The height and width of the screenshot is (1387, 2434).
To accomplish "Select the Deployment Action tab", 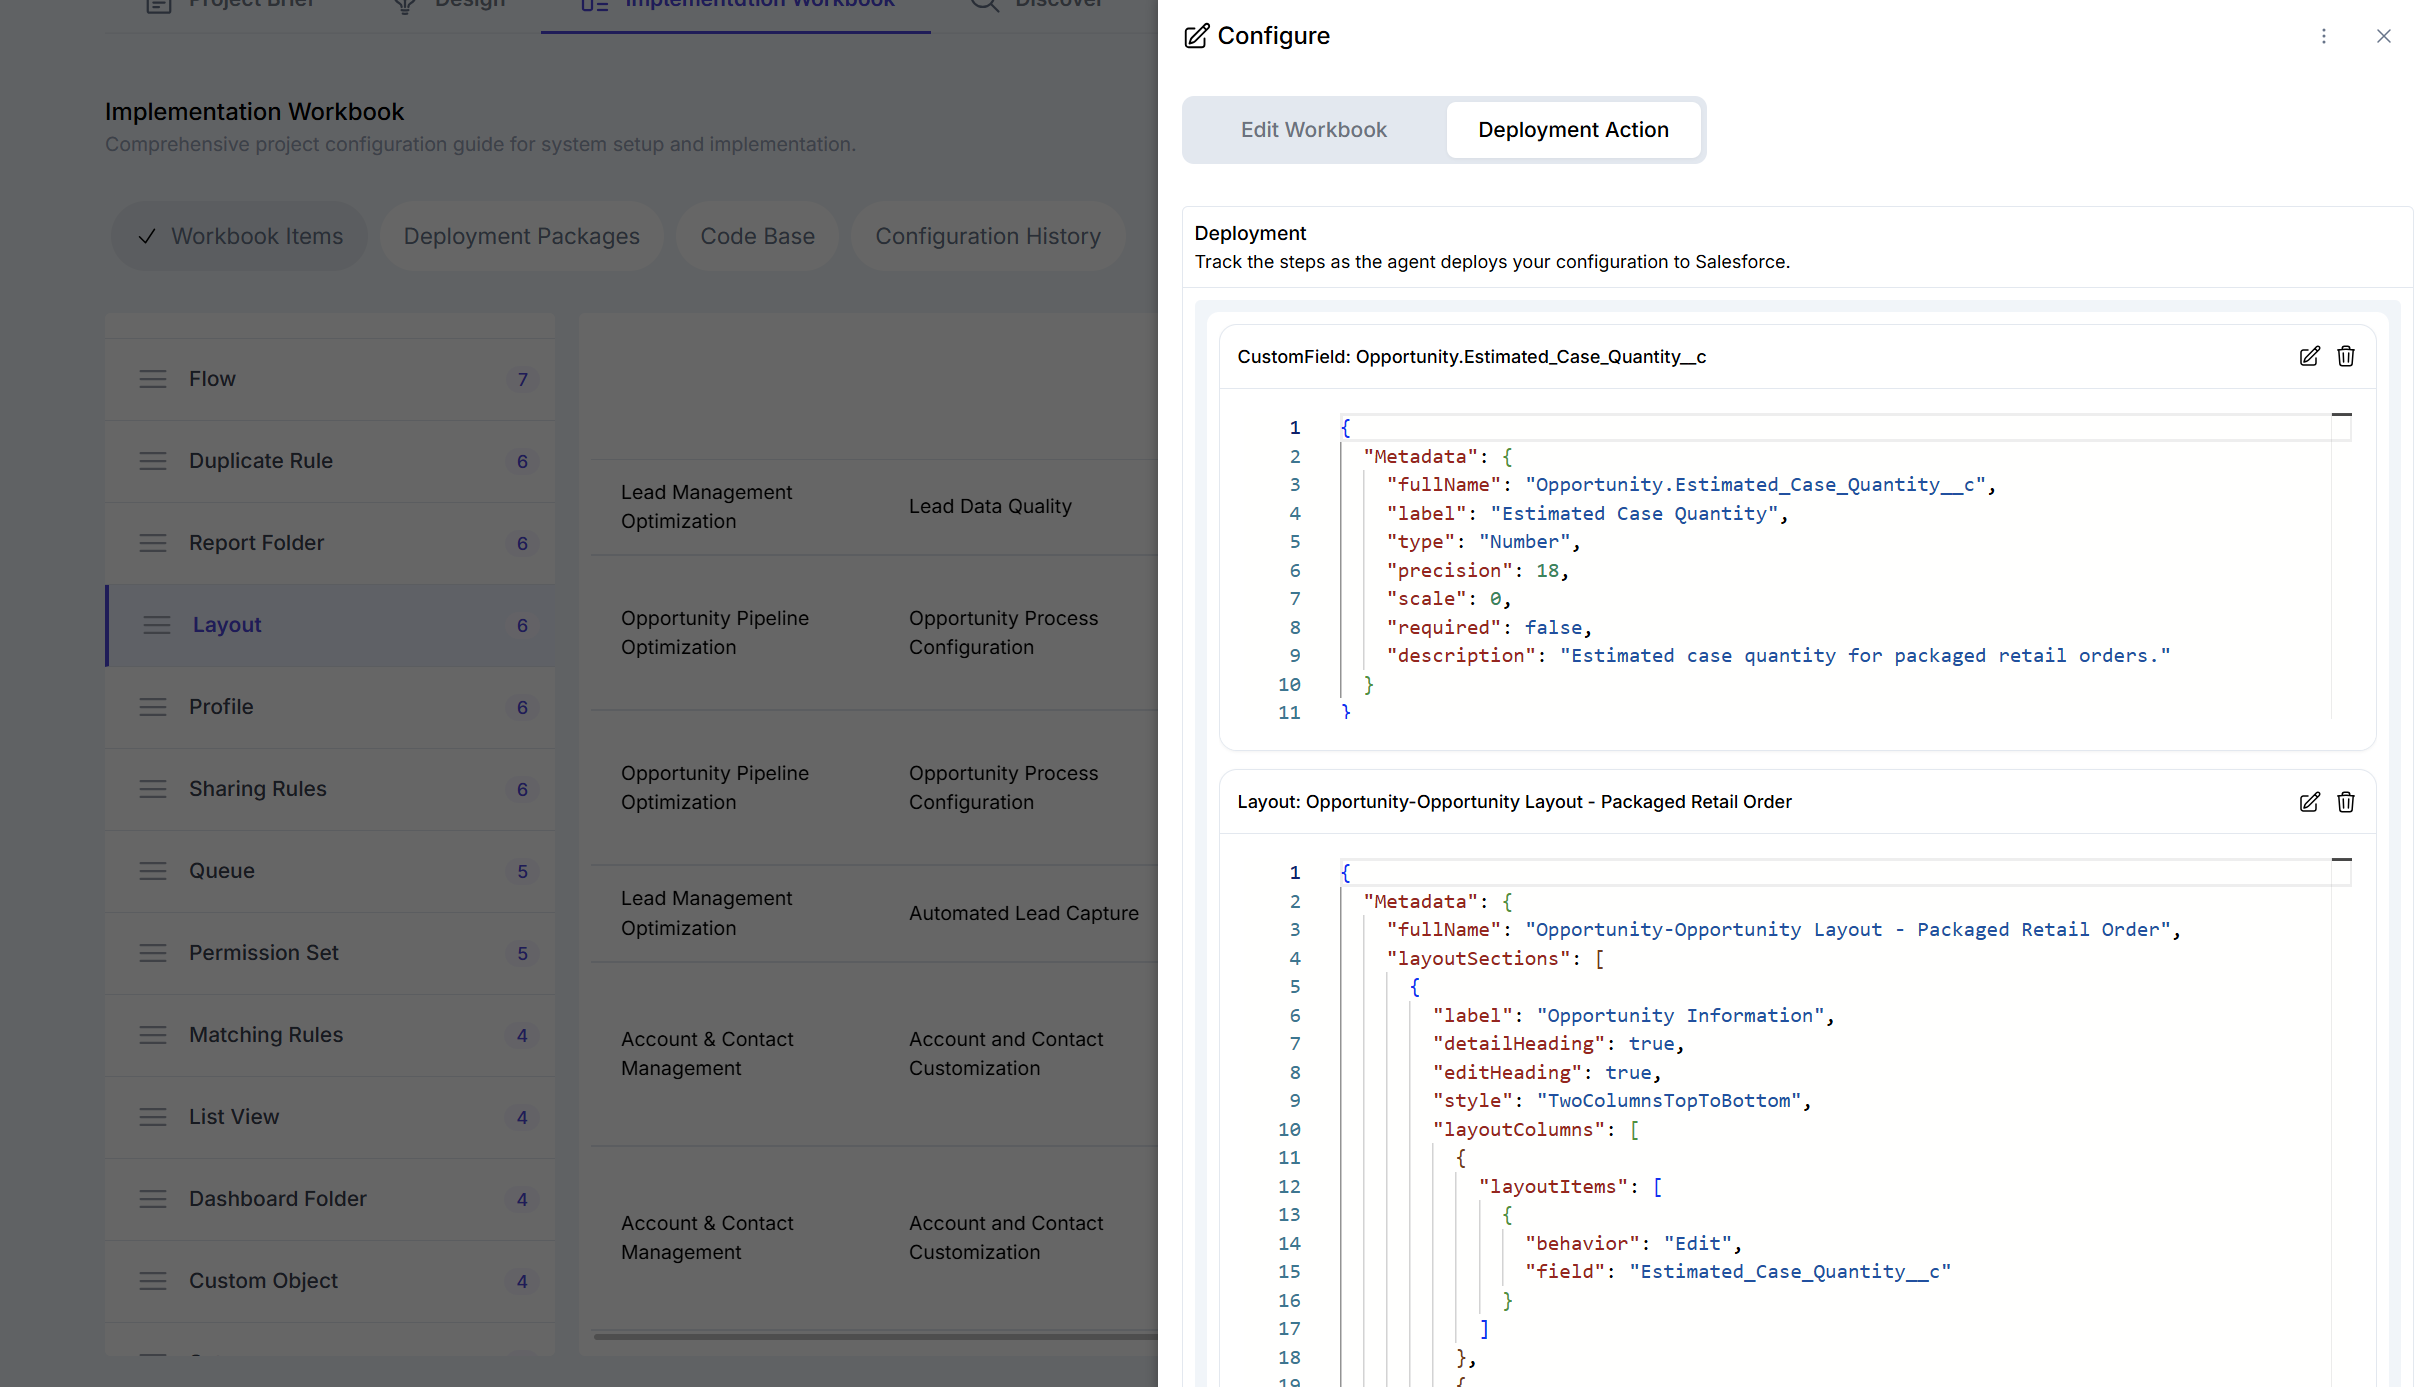I will click(x=1573, y=130).
